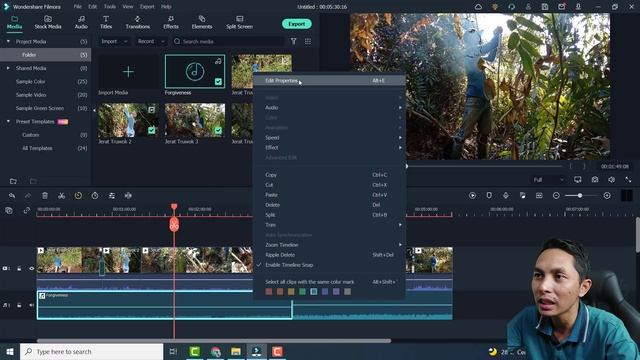Open the Windows Start button

[x=10, y=351]
